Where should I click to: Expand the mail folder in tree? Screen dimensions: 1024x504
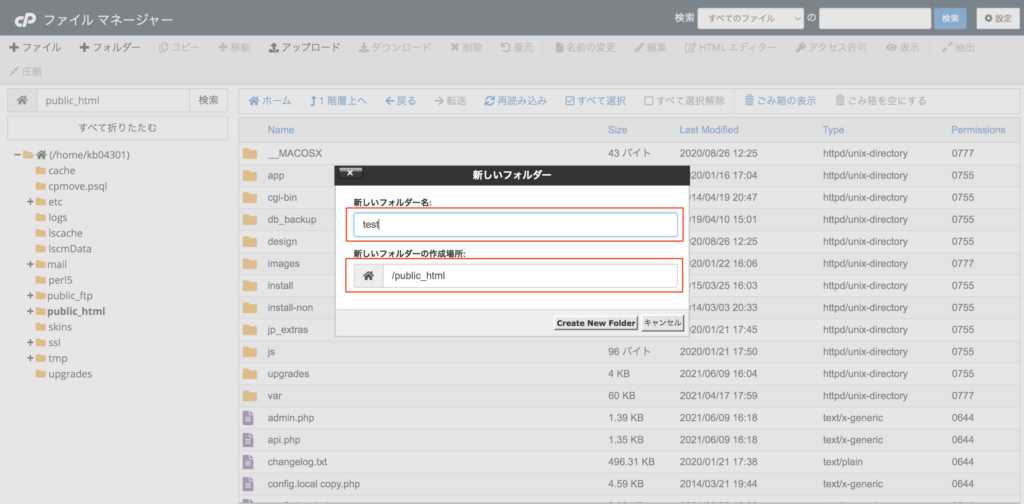pyautogui.click(x=30, y=264)
